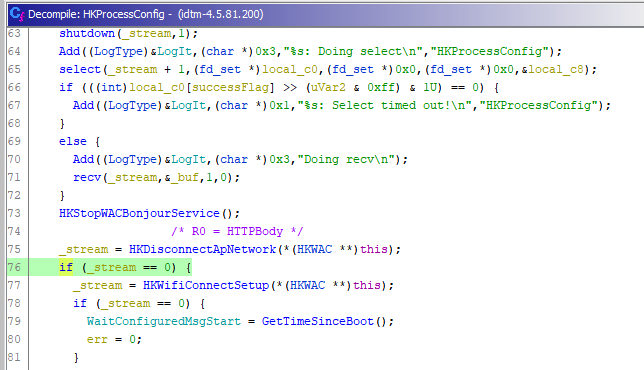Click HKWifiConnectSetup function name
The image size is (644, 370).
[205, 285]
